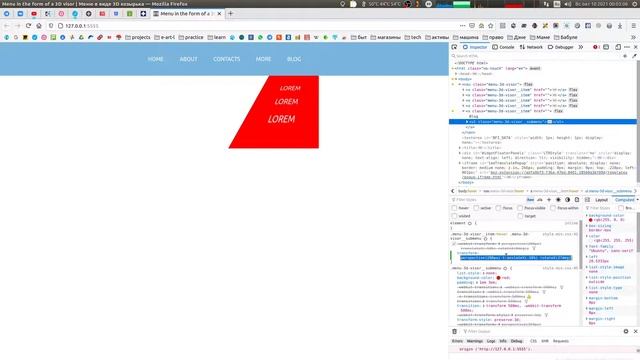Click the HOME link in the page menu
This screenshot has width=640, height=360.
tap(156, 59)
